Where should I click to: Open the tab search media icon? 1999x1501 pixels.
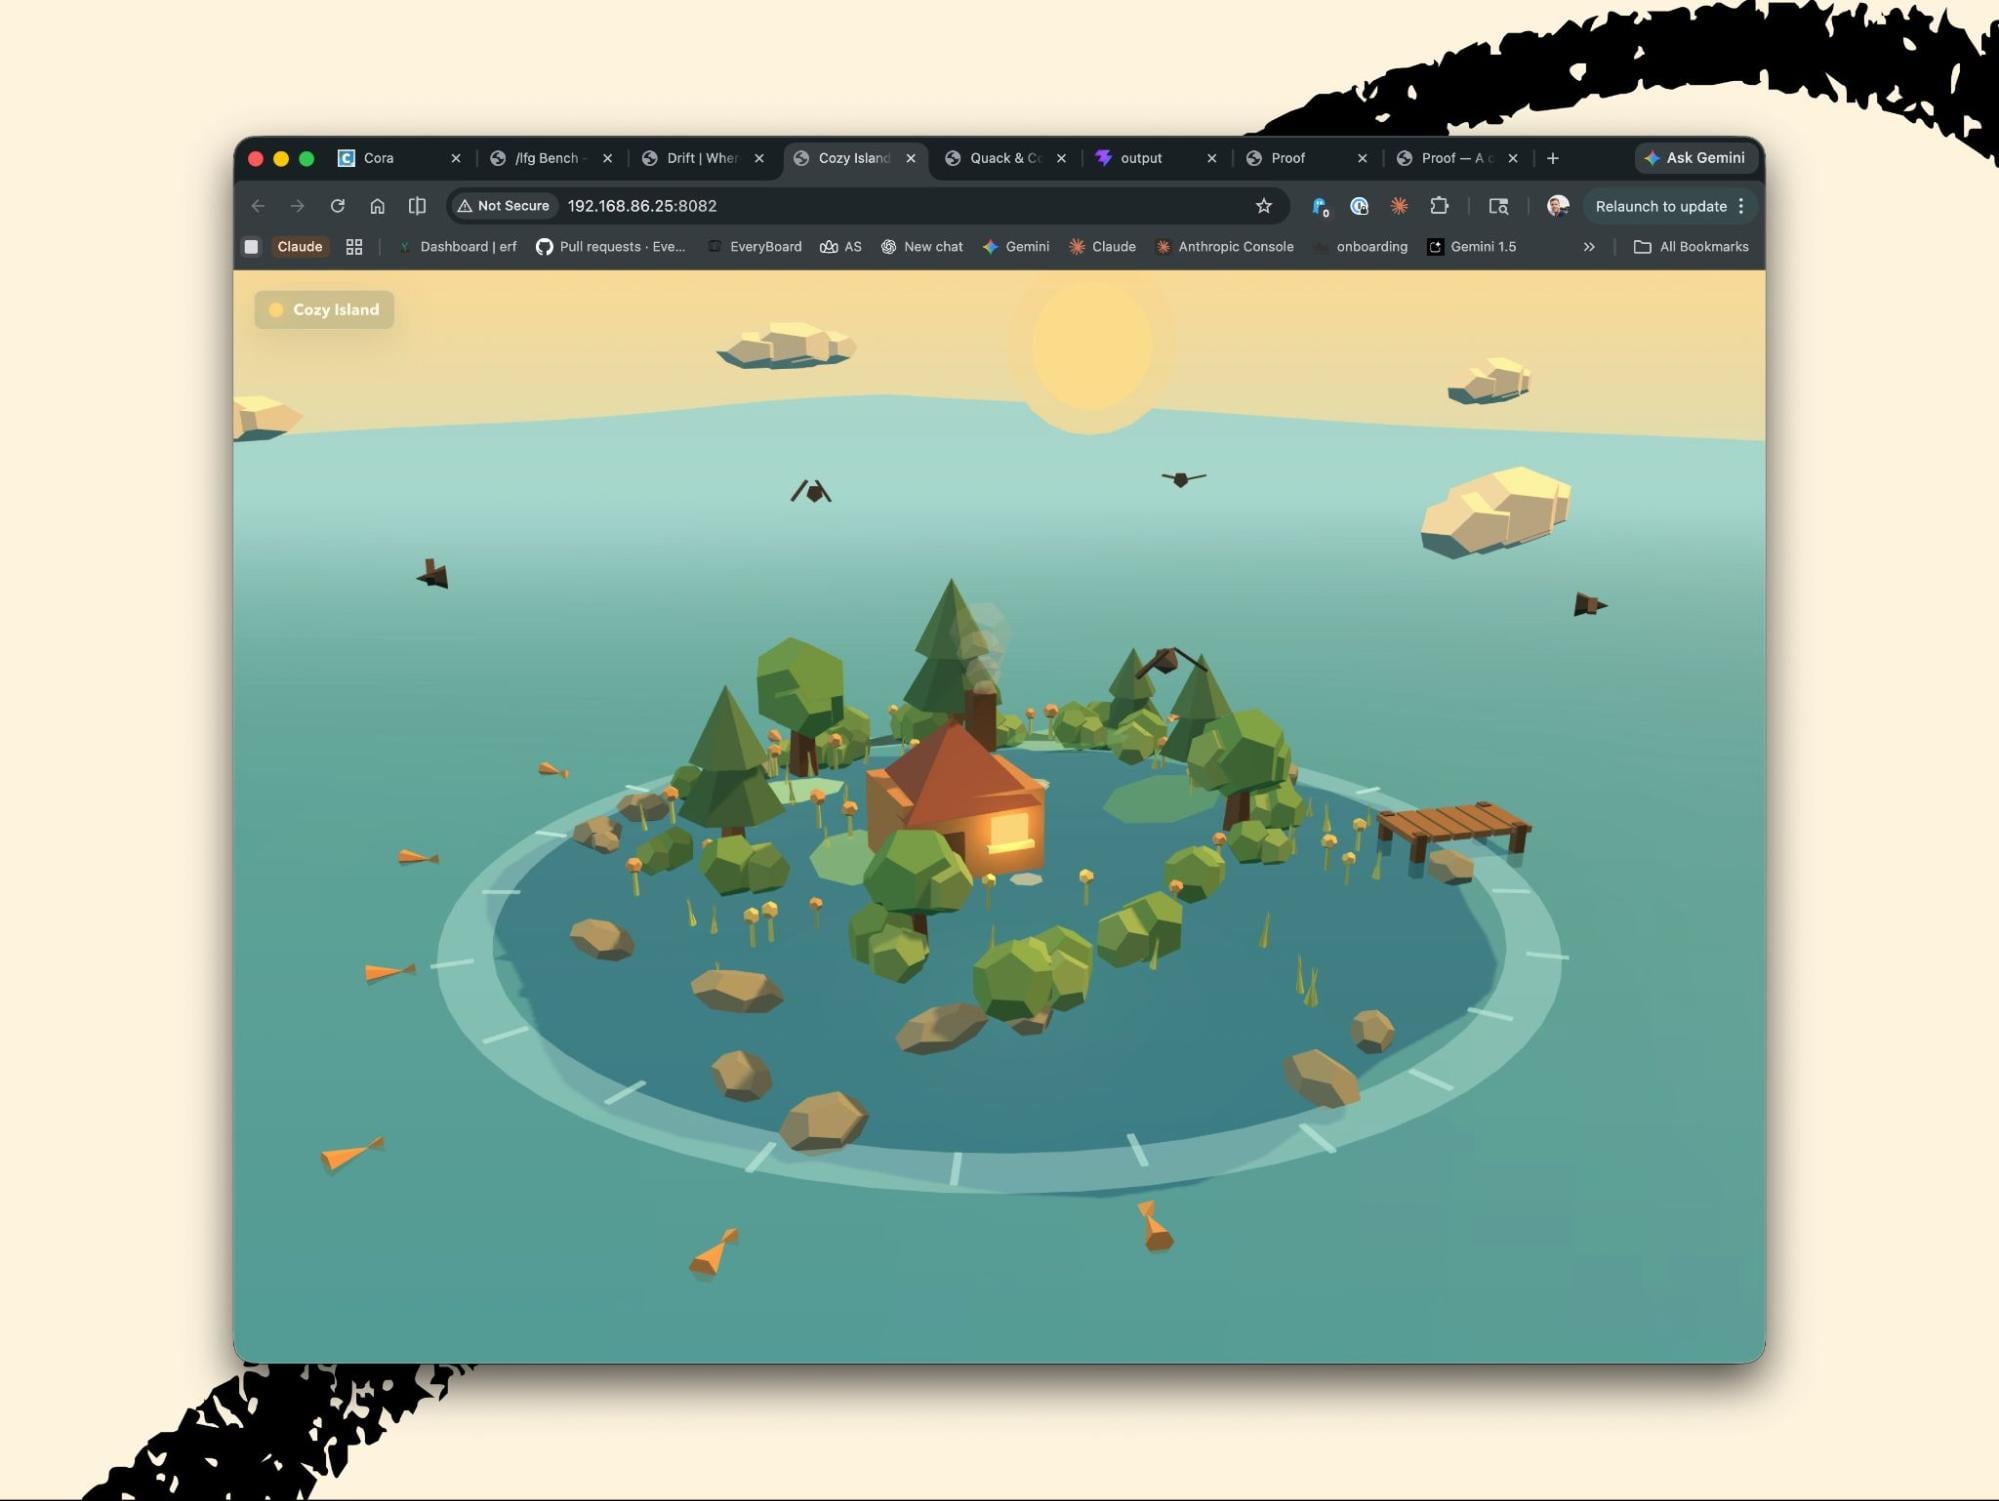(1498, 206)
